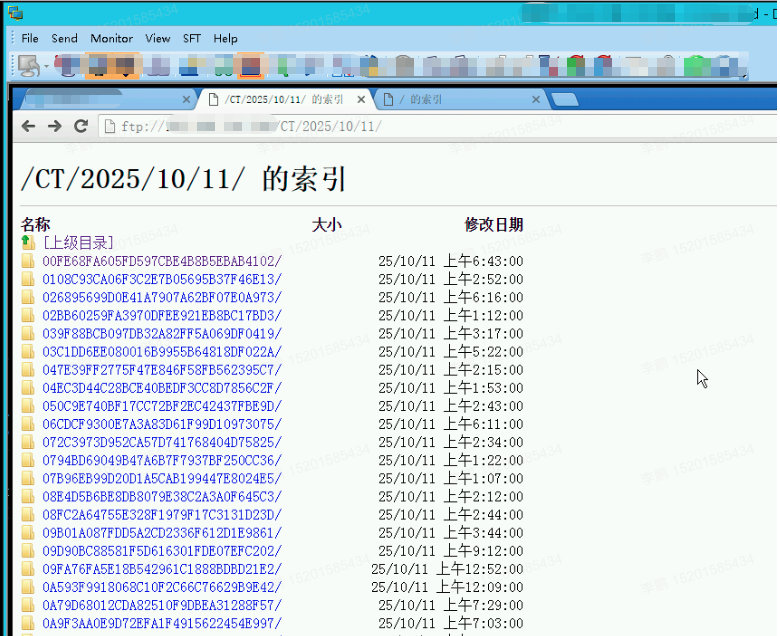This screenshot has height=636, width=780.
Task: Open folder 02BB60259FA3970DFEE921EB8BC17BD3/
Action: tap(162, 315)
